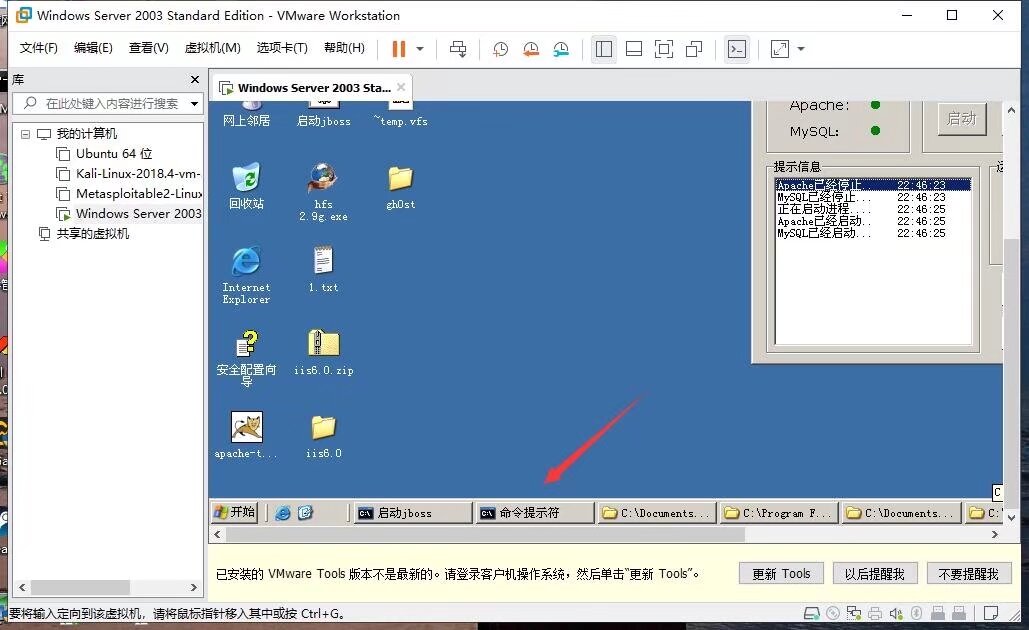Viewport: 1029px width, 630px height.
Task: Click the 网上邻居 desktop icon
Action: click(246, 114)
